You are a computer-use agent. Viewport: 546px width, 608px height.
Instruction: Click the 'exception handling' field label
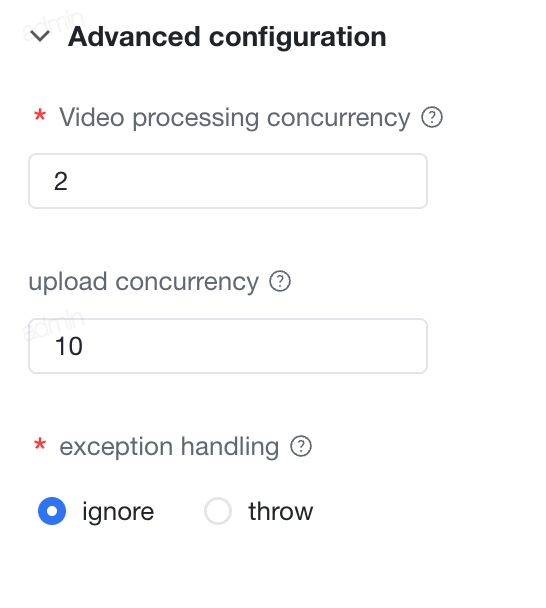[x=169, y=447]
